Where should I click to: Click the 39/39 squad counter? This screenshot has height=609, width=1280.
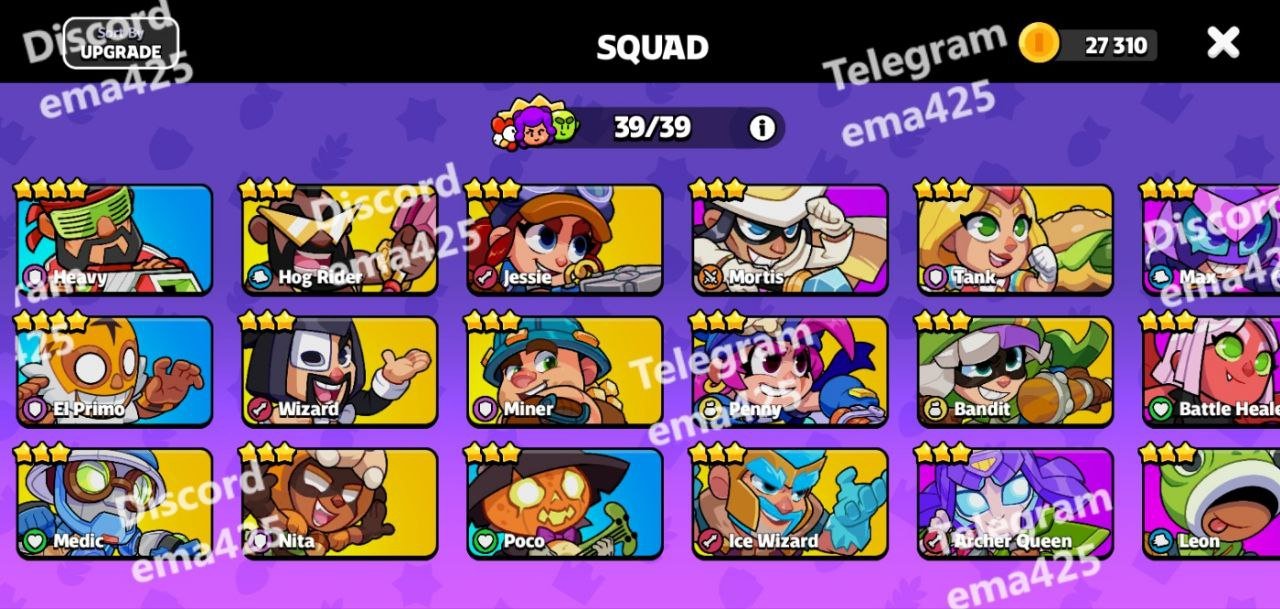click(x=652, y=128)
